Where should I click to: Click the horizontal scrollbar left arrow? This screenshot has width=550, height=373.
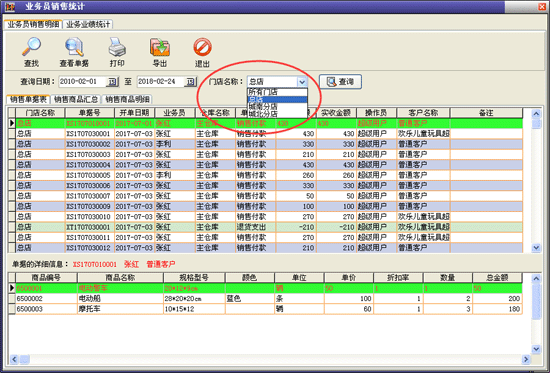pos(14,359)
